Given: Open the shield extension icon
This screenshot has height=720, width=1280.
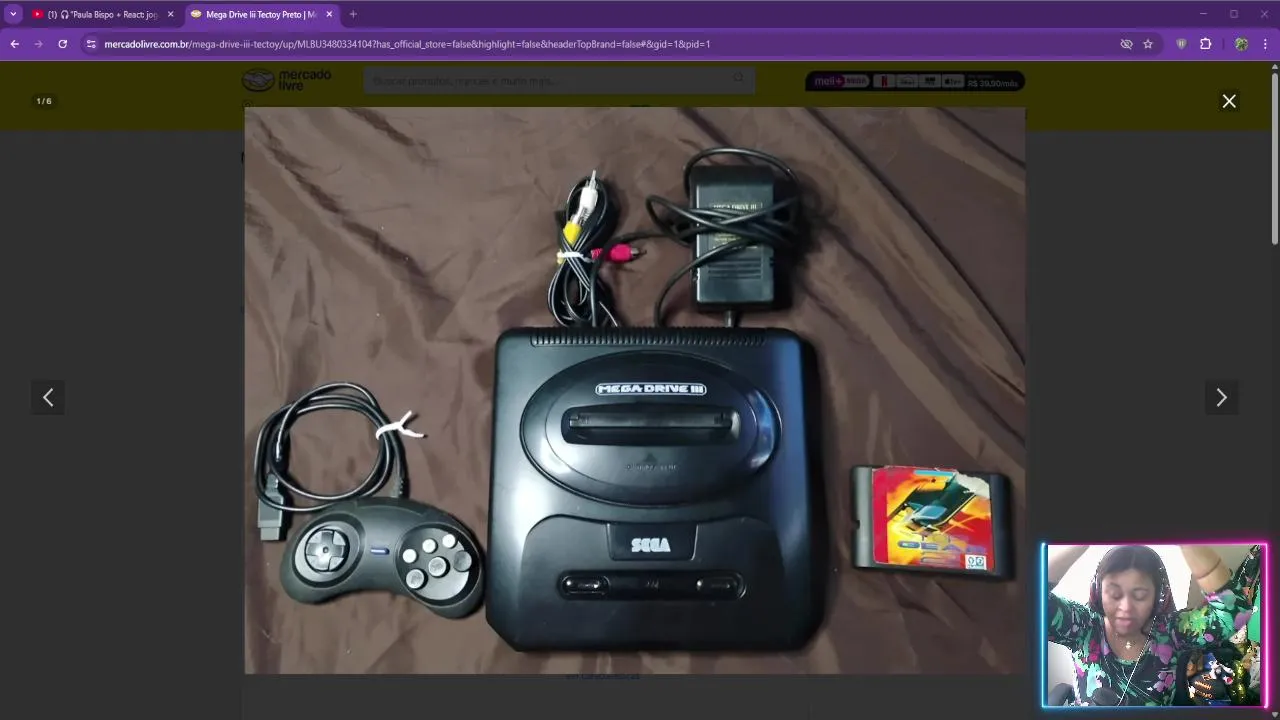Looking at the screenshot, I should point(1181,44).
